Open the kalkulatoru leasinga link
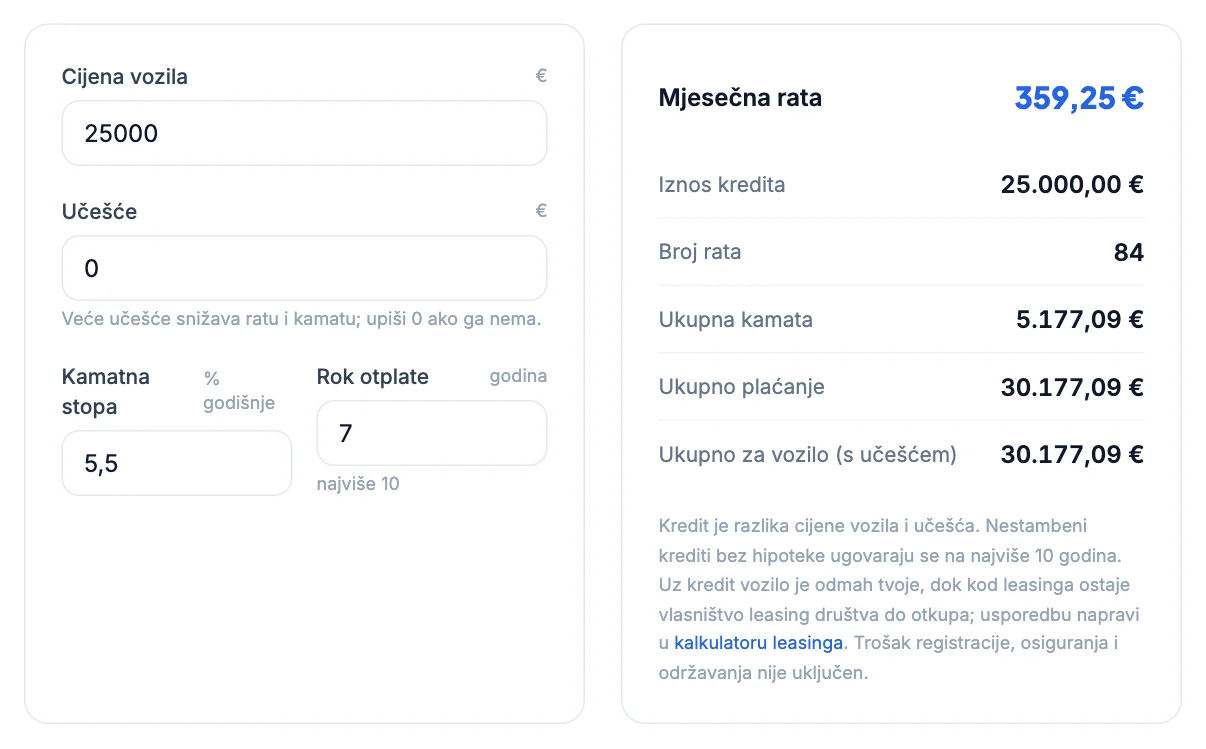This screenshot has width=1206, height=749. click(759, 642)
